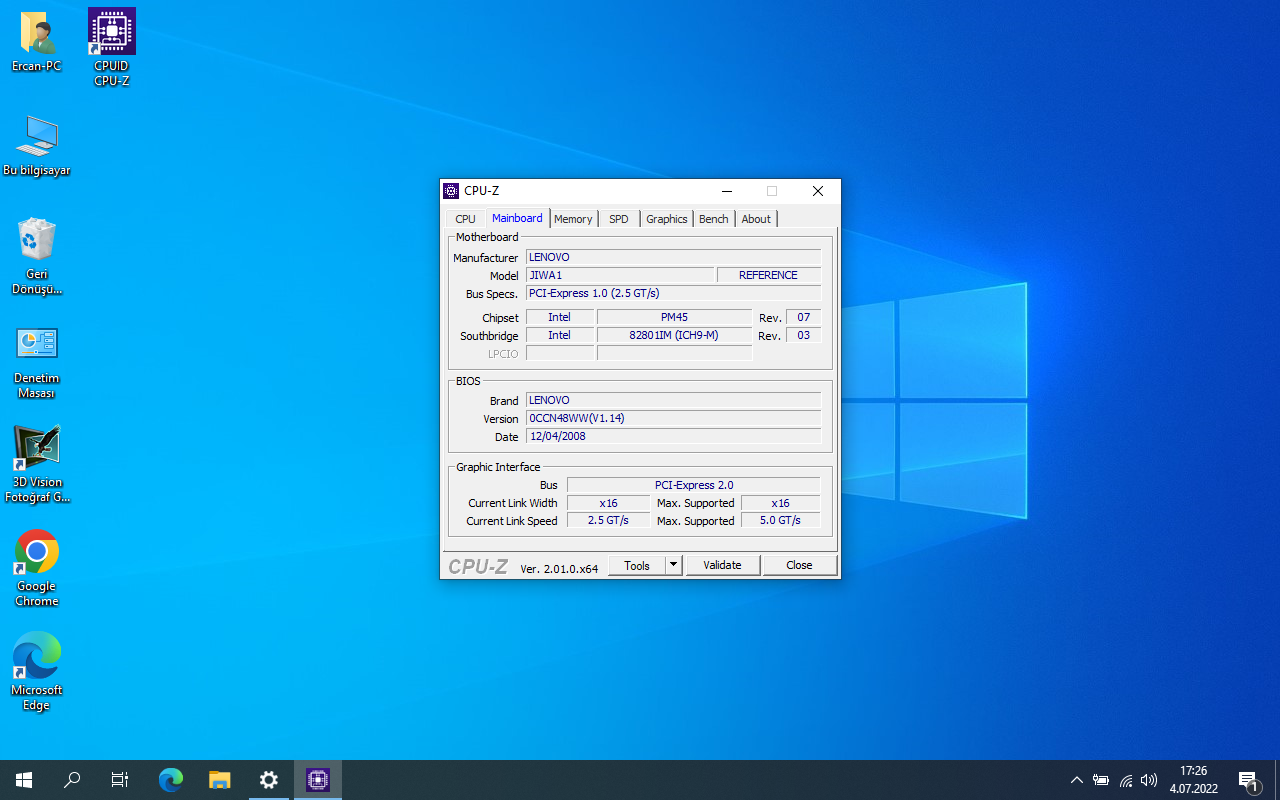Open the Wi-Fi network tray icon
The width and height of the screenshot is (1280, 800).
tap(1126, 780)
